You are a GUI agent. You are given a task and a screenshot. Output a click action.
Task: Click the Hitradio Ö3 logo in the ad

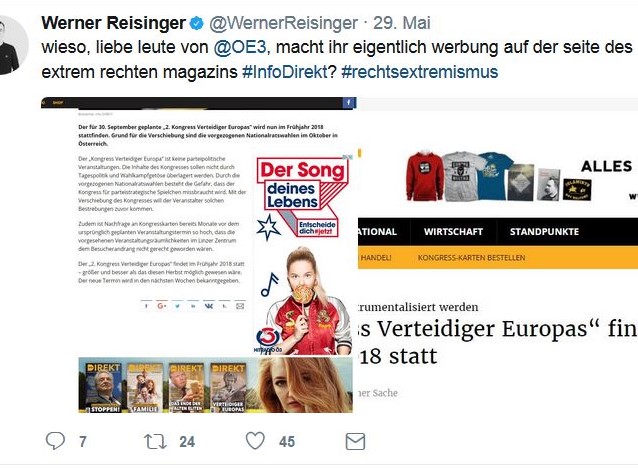click(x=267, y=340)
